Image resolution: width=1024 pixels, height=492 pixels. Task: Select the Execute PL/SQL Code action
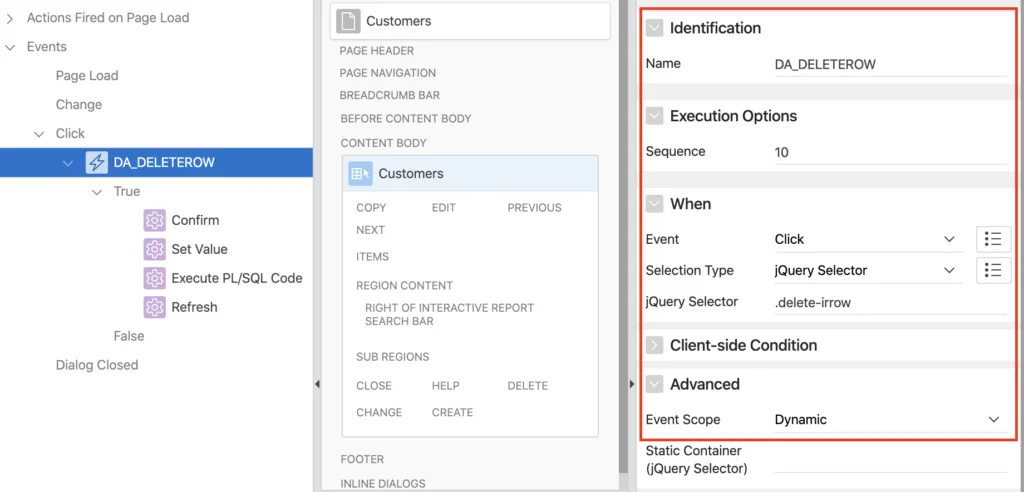click(237, 278)
